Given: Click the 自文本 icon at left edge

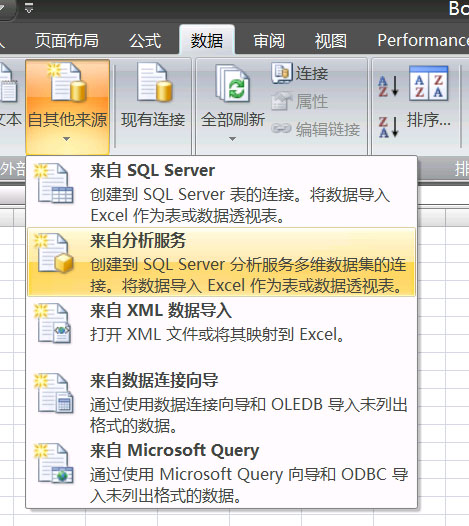Looking at the screenshot, I should [8, 83].
